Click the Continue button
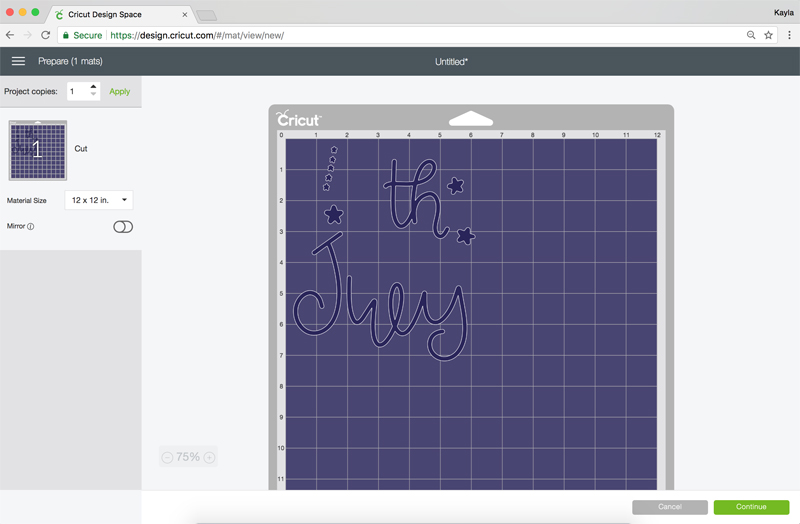This screenshot has width=800, height=524. (751, 507)
